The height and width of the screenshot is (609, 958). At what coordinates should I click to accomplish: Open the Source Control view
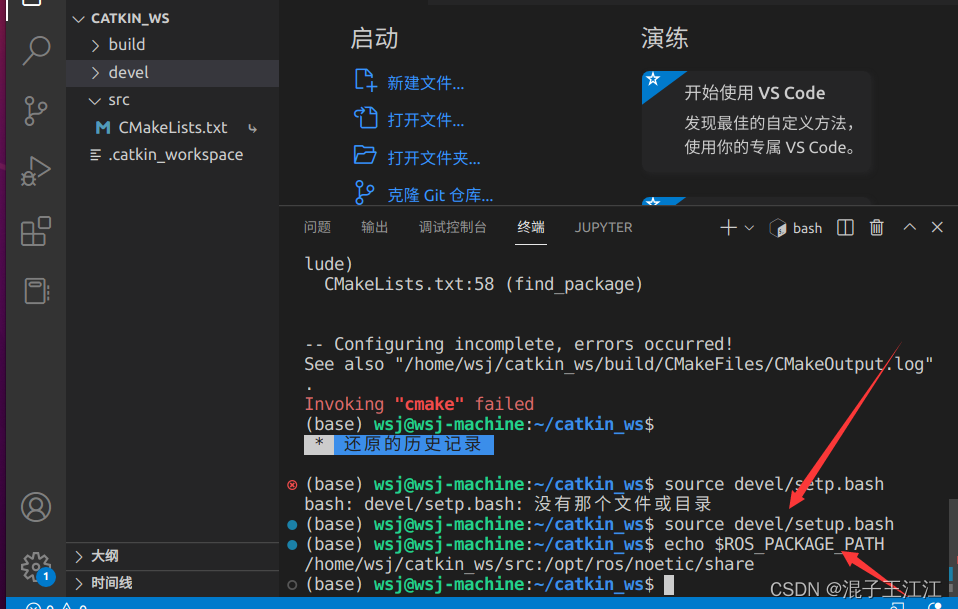click(x=36, y=109)
